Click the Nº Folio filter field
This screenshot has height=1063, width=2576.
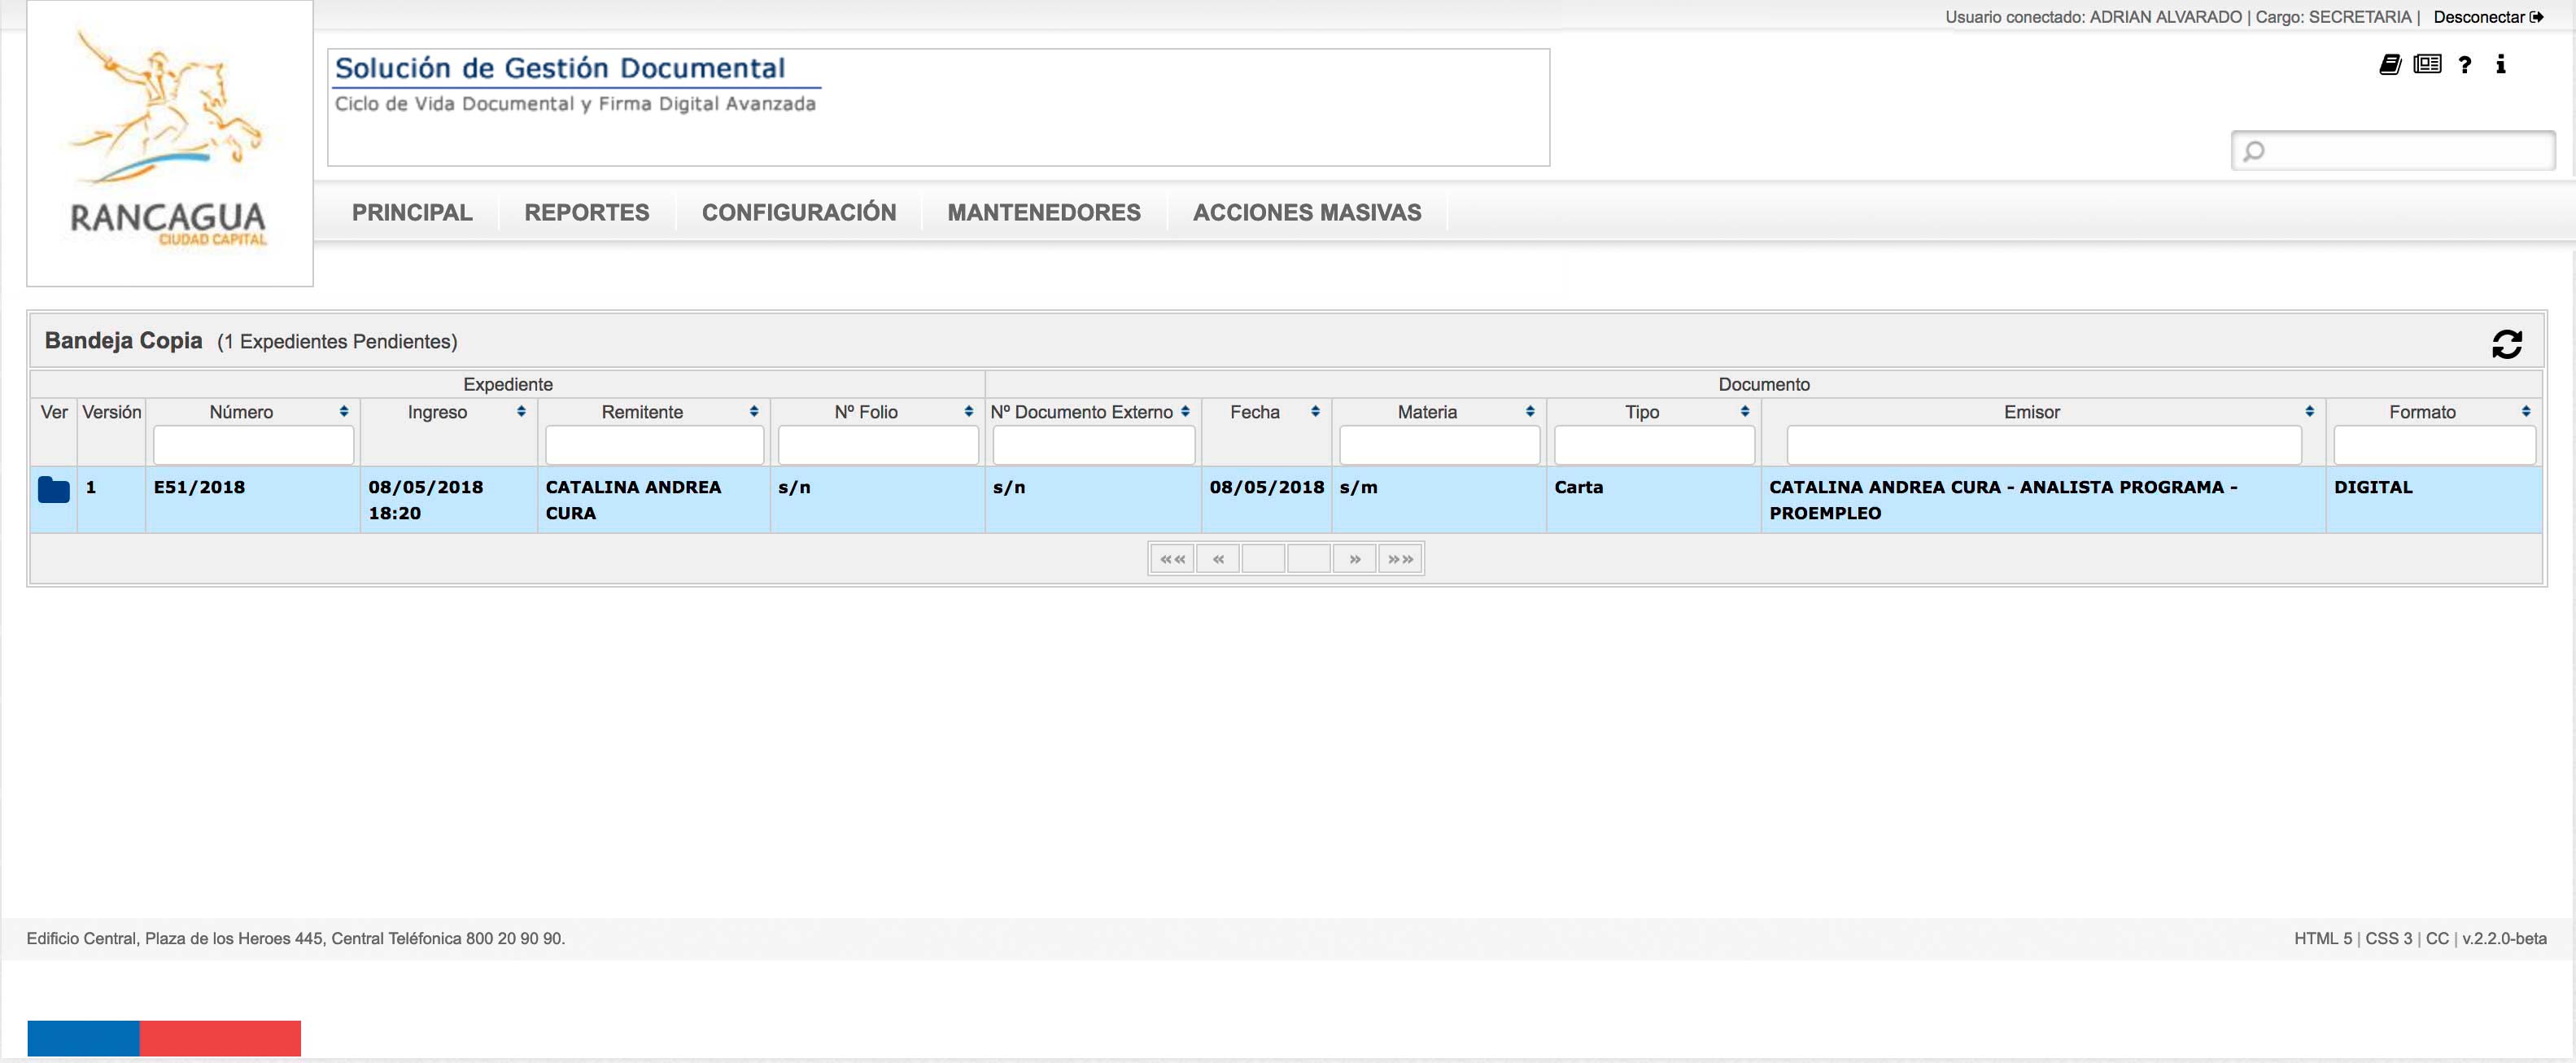(x=878, y=445)
